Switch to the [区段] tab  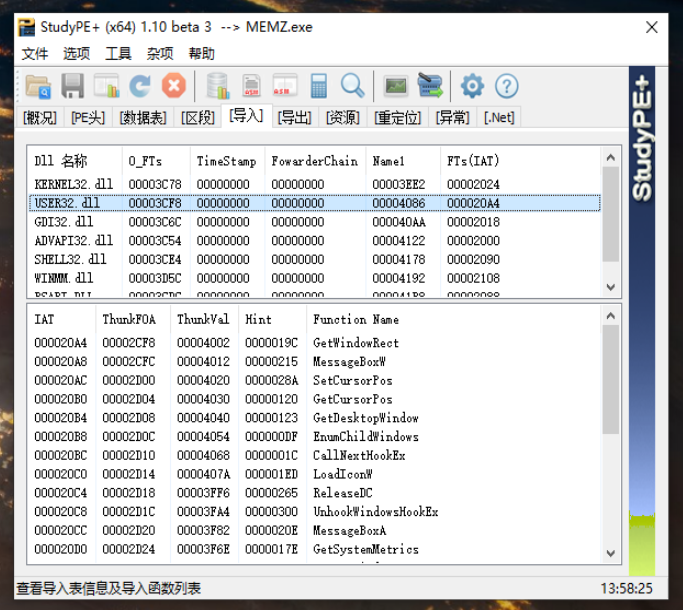[198, 117]
